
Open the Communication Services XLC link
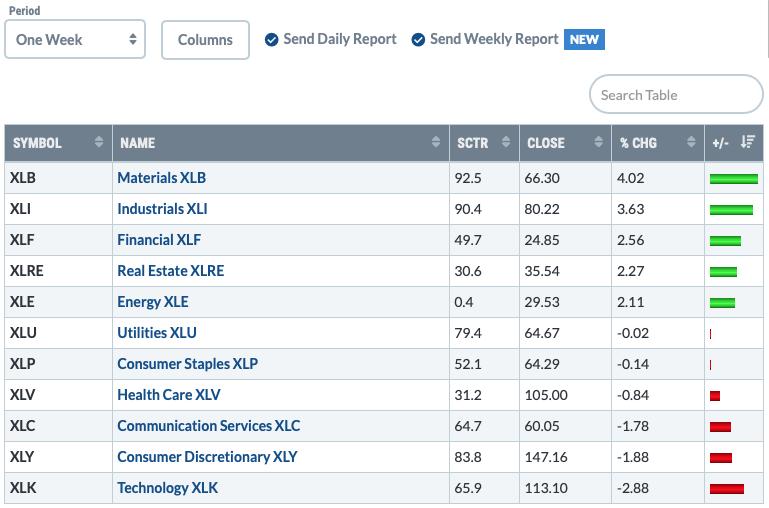point(208,426)
